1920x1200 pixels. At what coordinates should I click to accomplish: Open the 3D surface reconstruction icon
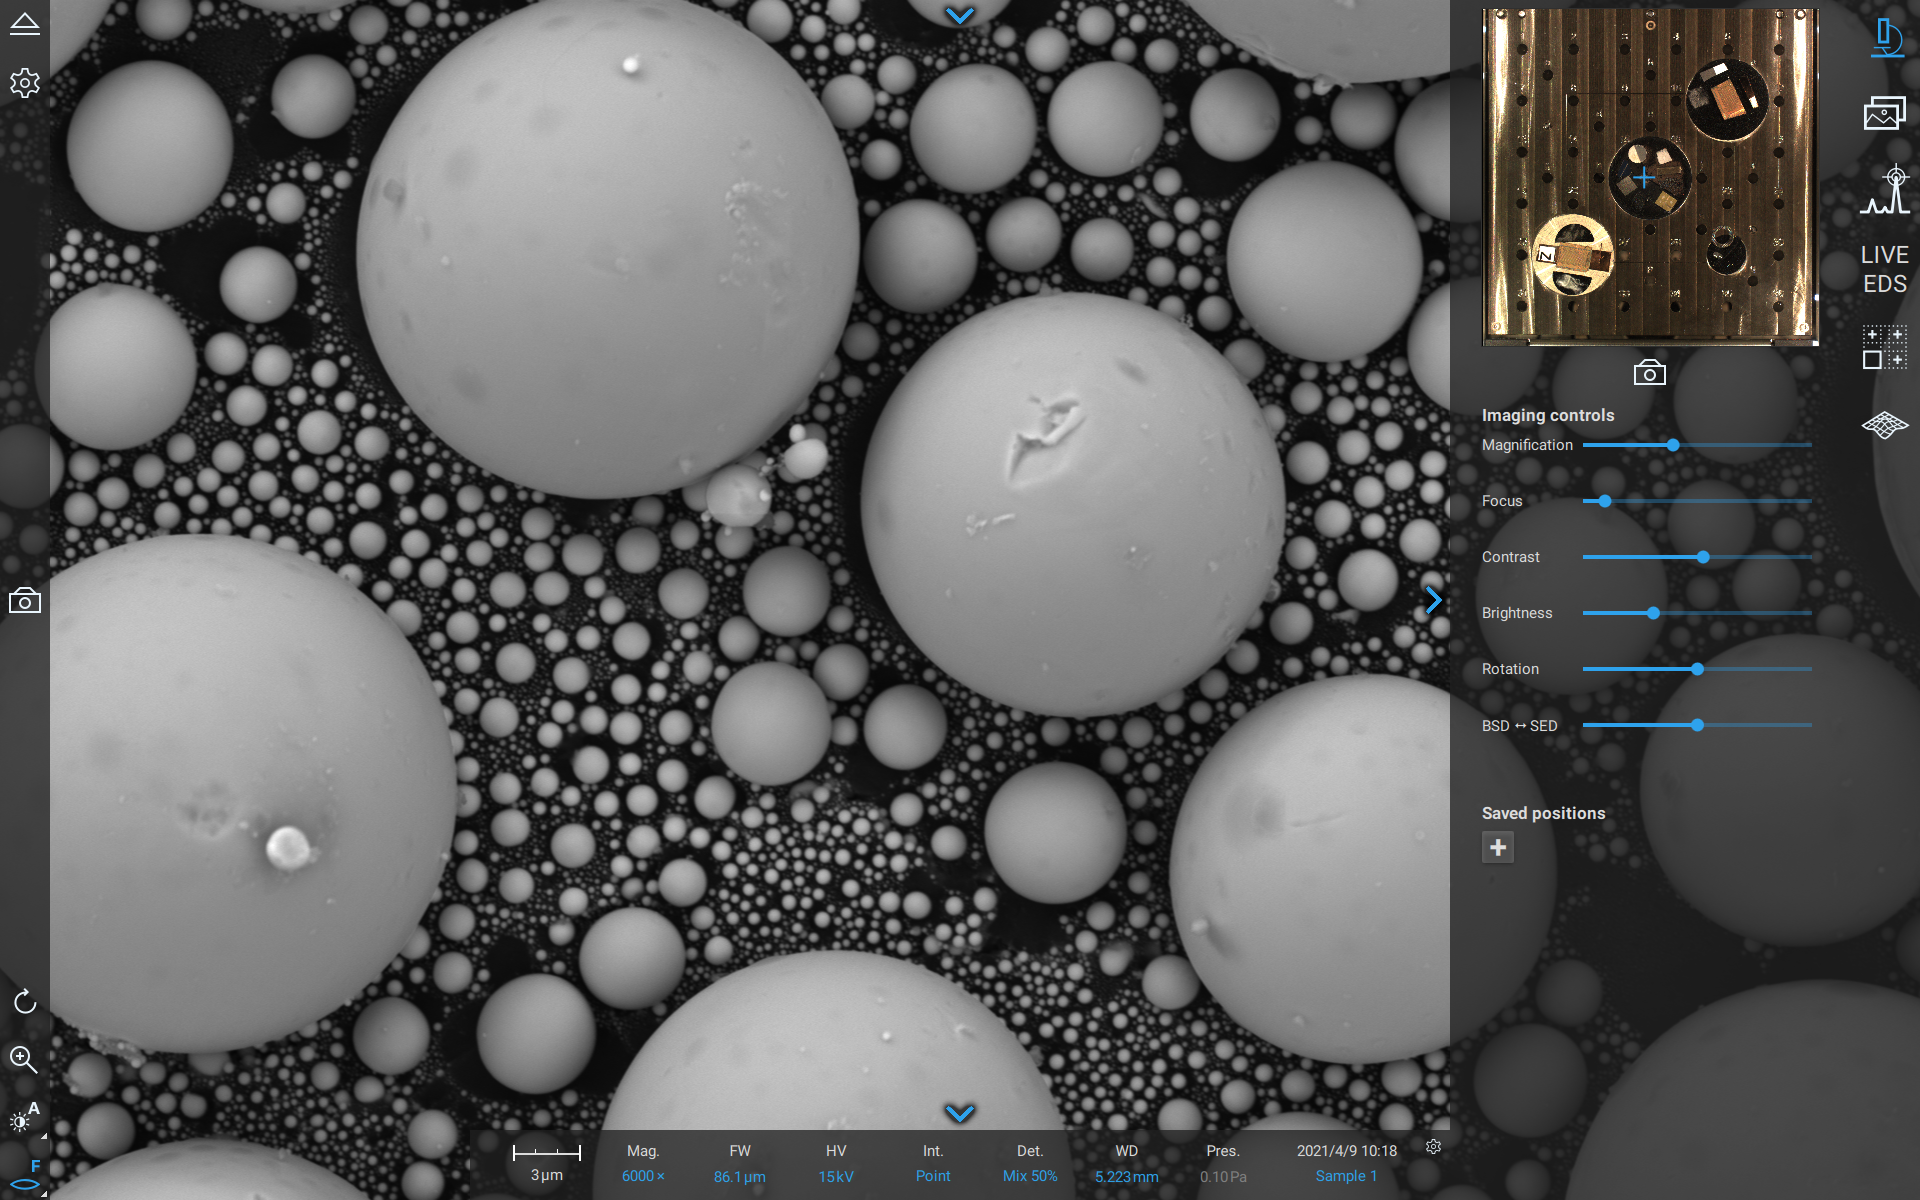[x=1885, y=425]
